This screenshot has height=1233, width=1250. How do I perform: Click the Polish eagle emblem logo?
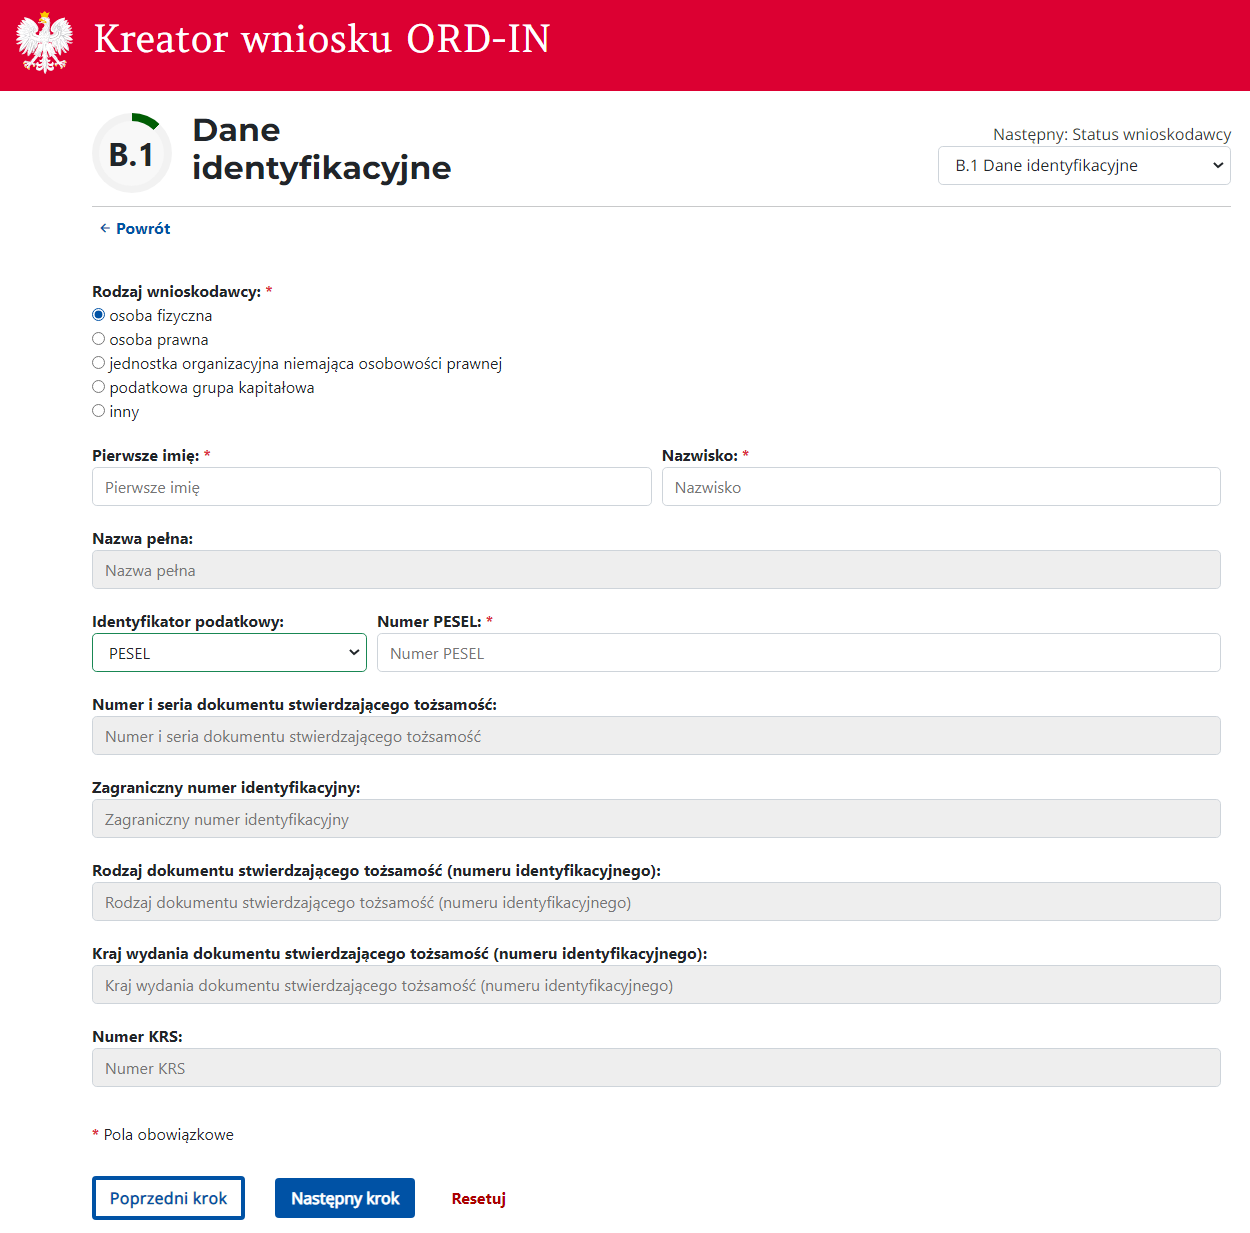pos(45,43)
